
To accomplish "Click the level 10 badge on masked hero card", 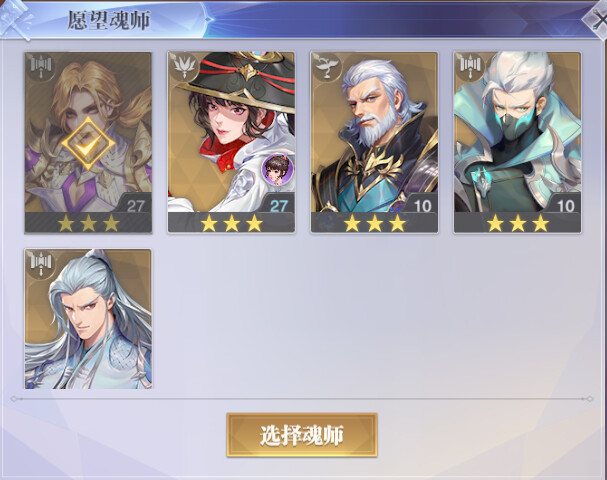I will [565, 205].
